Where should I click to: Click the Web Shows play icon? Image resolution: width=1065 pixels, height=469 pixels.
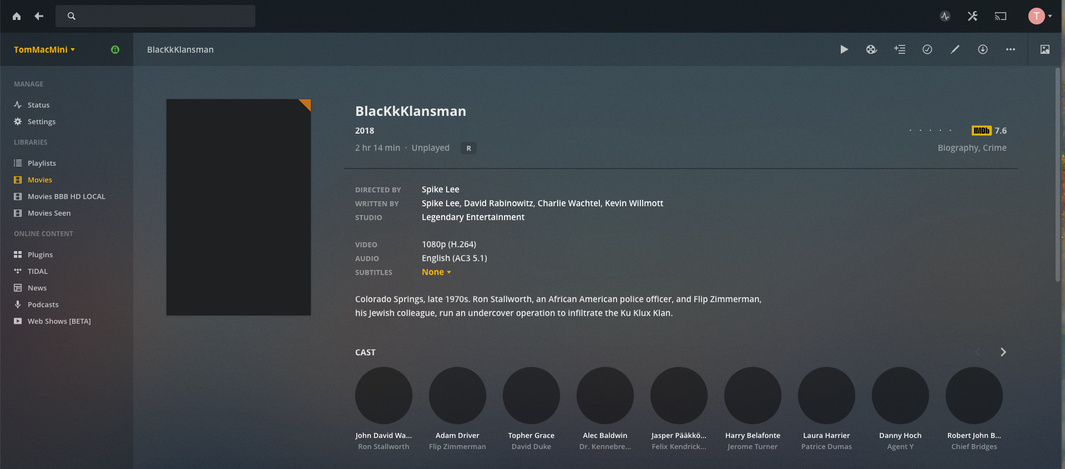[x=18, y=321]
